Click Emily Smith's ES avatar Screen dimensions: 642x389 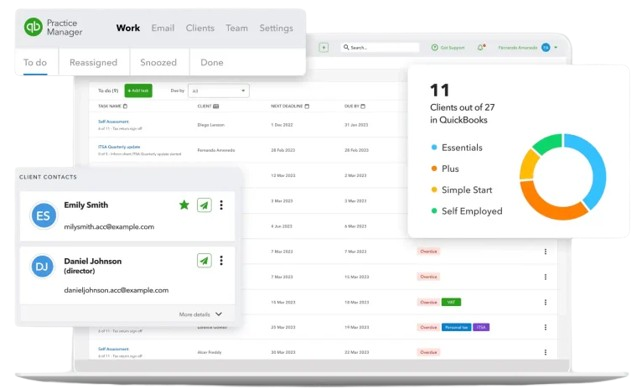[43, 215]
